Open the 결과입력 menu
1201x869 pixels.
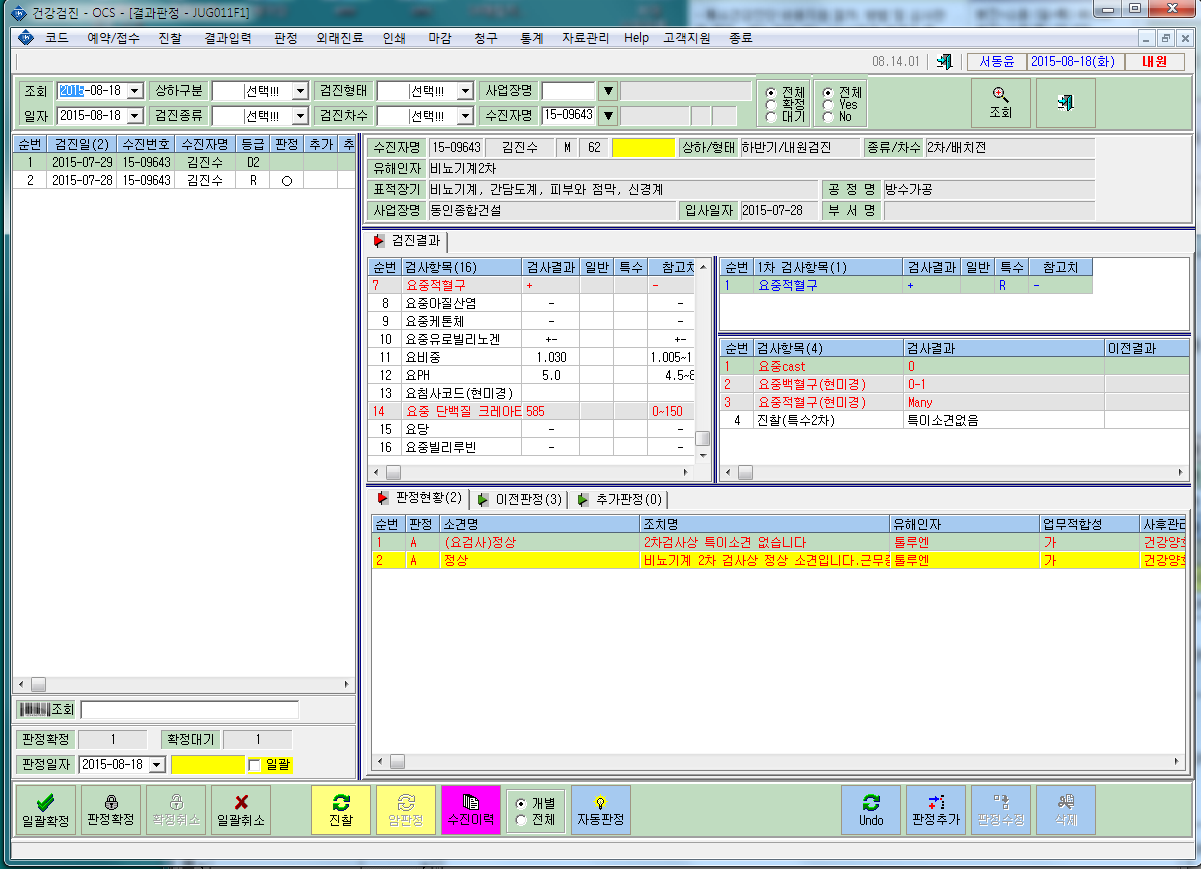pyautogui.click(x=227, y=38)
